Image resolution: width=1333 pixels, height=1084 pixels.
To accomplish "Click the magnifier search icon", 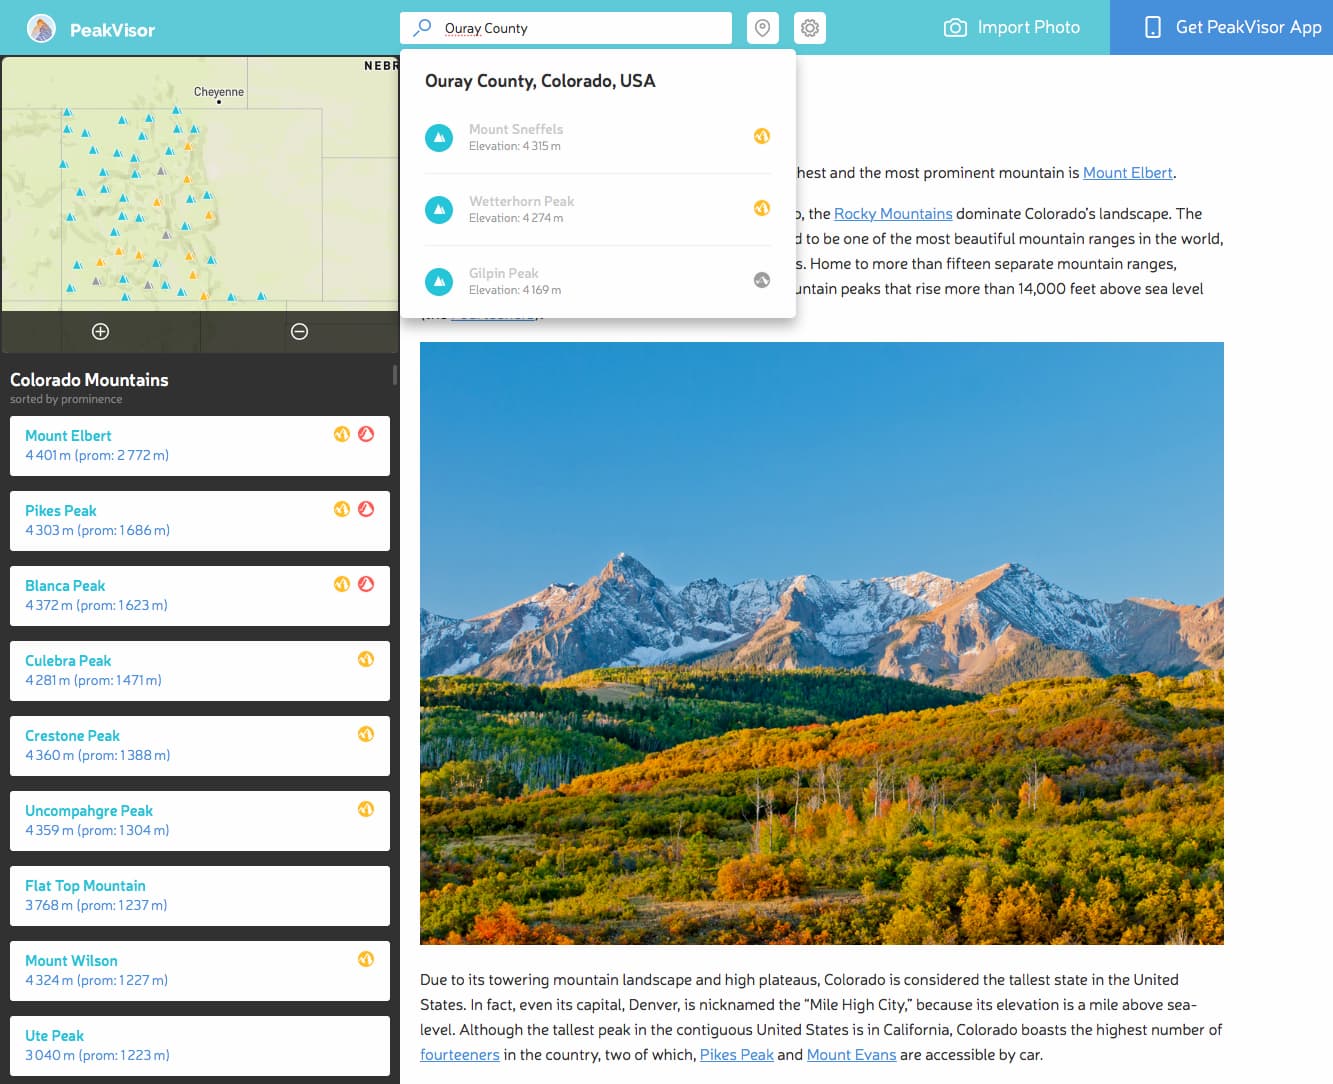I will [x=422, y=28].
